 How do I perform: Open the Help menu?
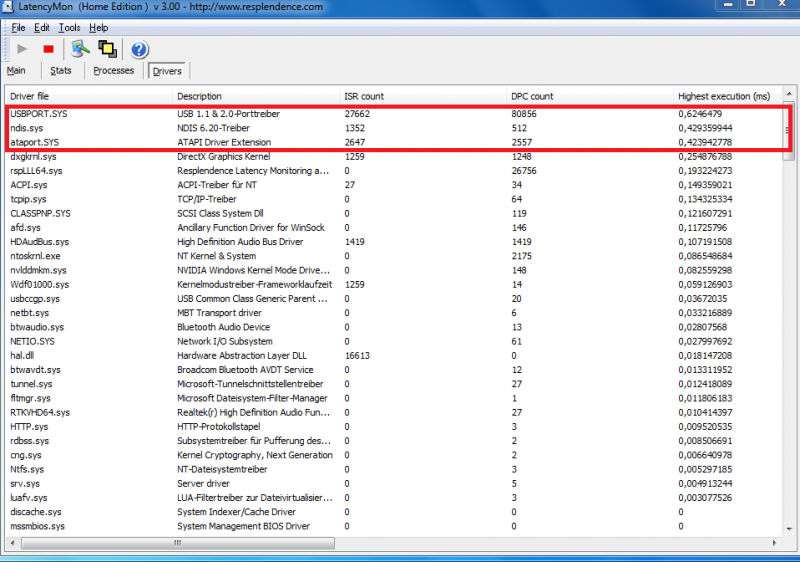click(x=98, y=28)
